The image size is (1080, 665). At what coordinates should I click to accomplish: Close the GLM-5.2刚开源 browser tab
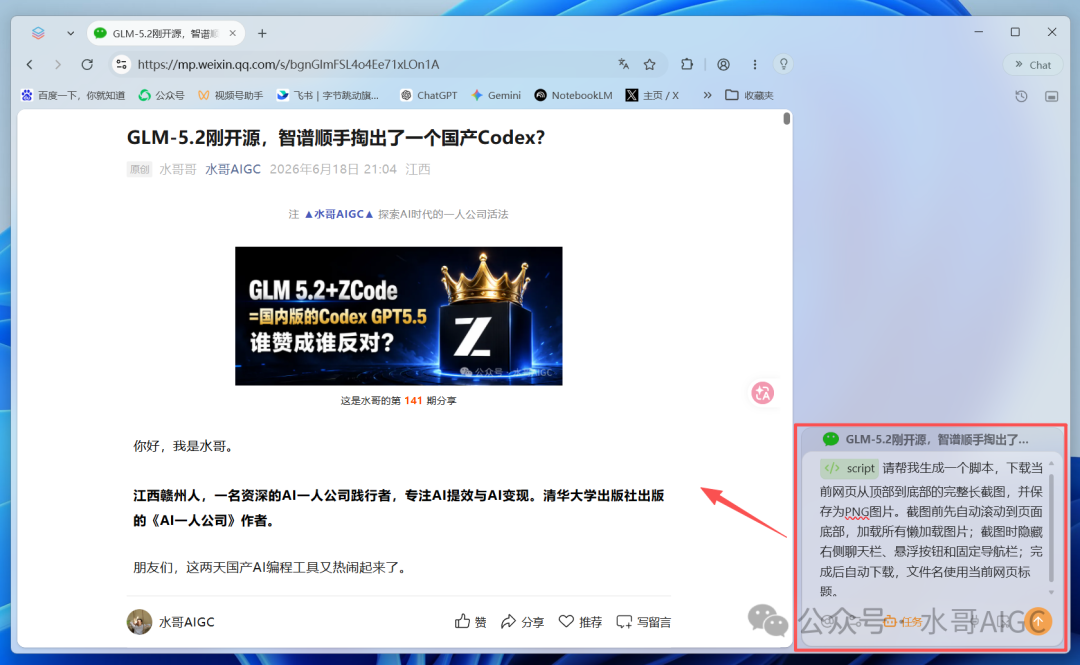(x=233, y=33)
